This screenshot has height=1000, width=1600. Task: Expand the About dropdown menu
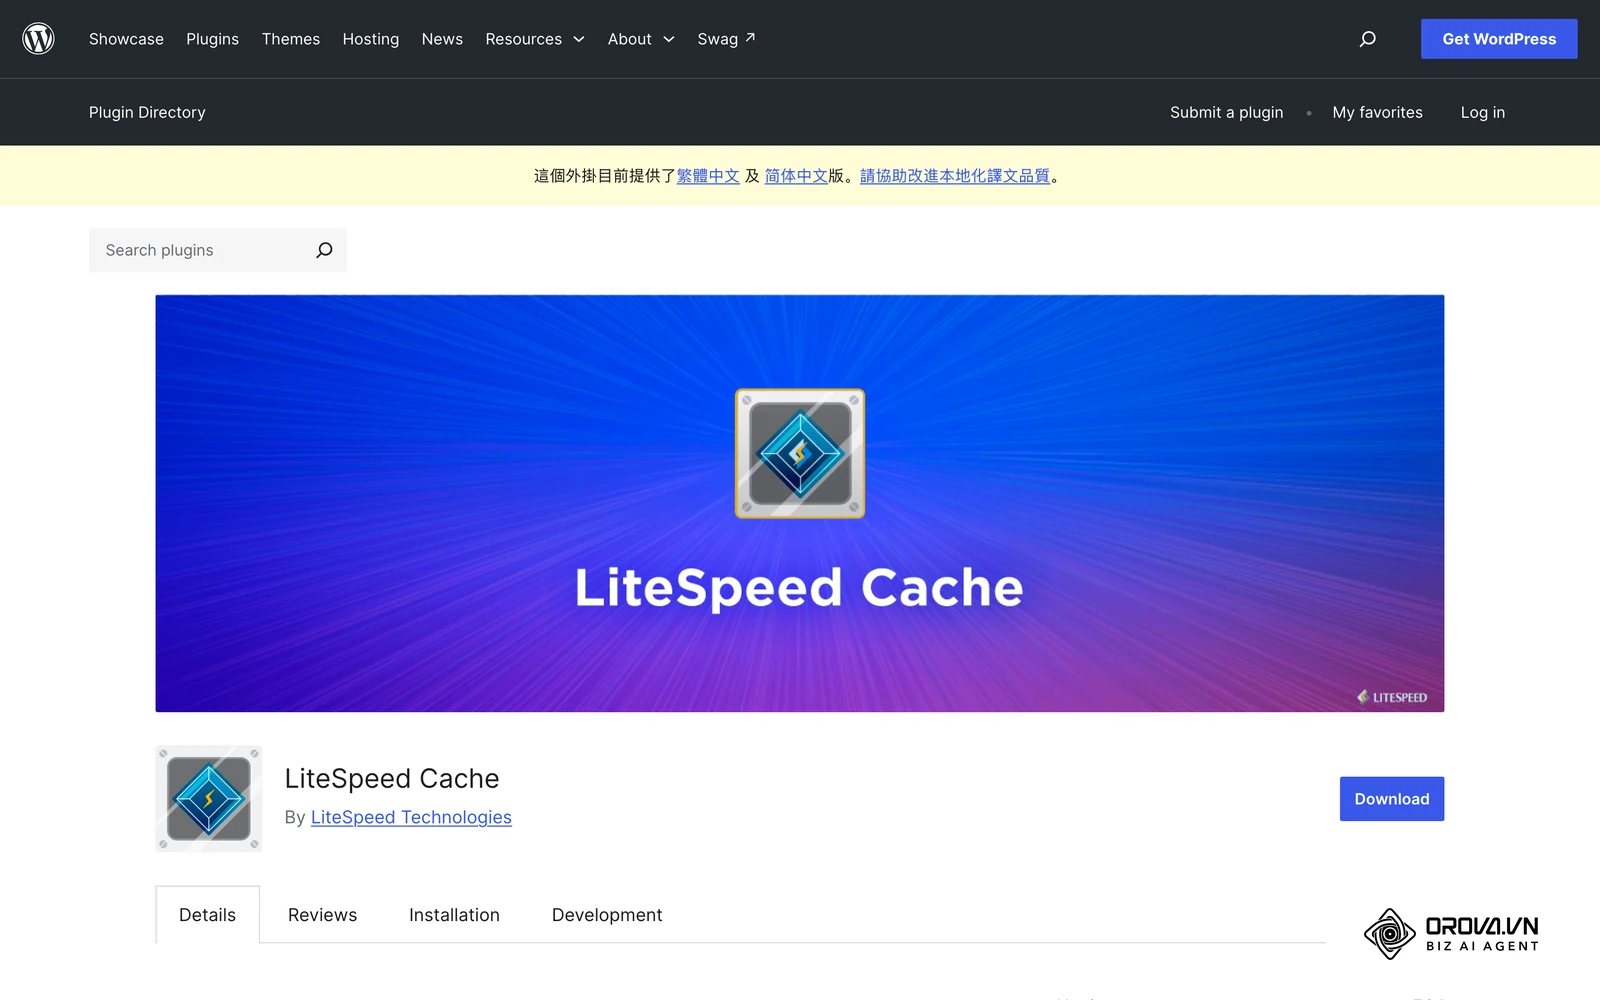tap(641, 39)
